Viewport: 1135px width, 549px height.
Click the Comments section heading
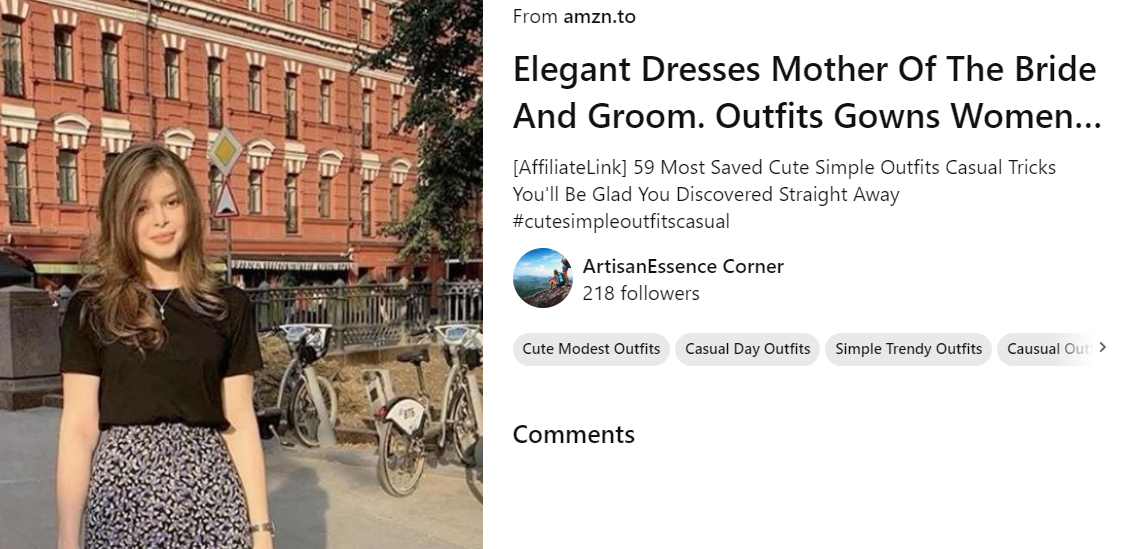pos(573,435)
